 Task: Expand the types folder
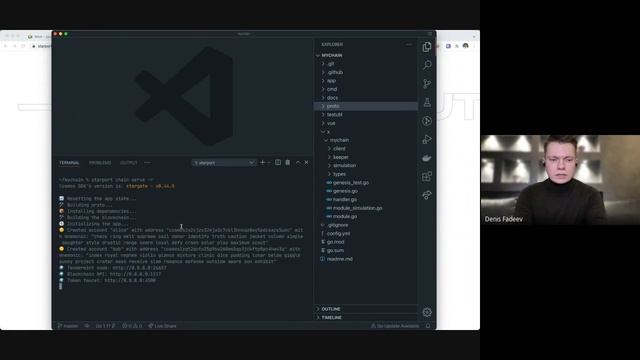[x=366, y=174]
